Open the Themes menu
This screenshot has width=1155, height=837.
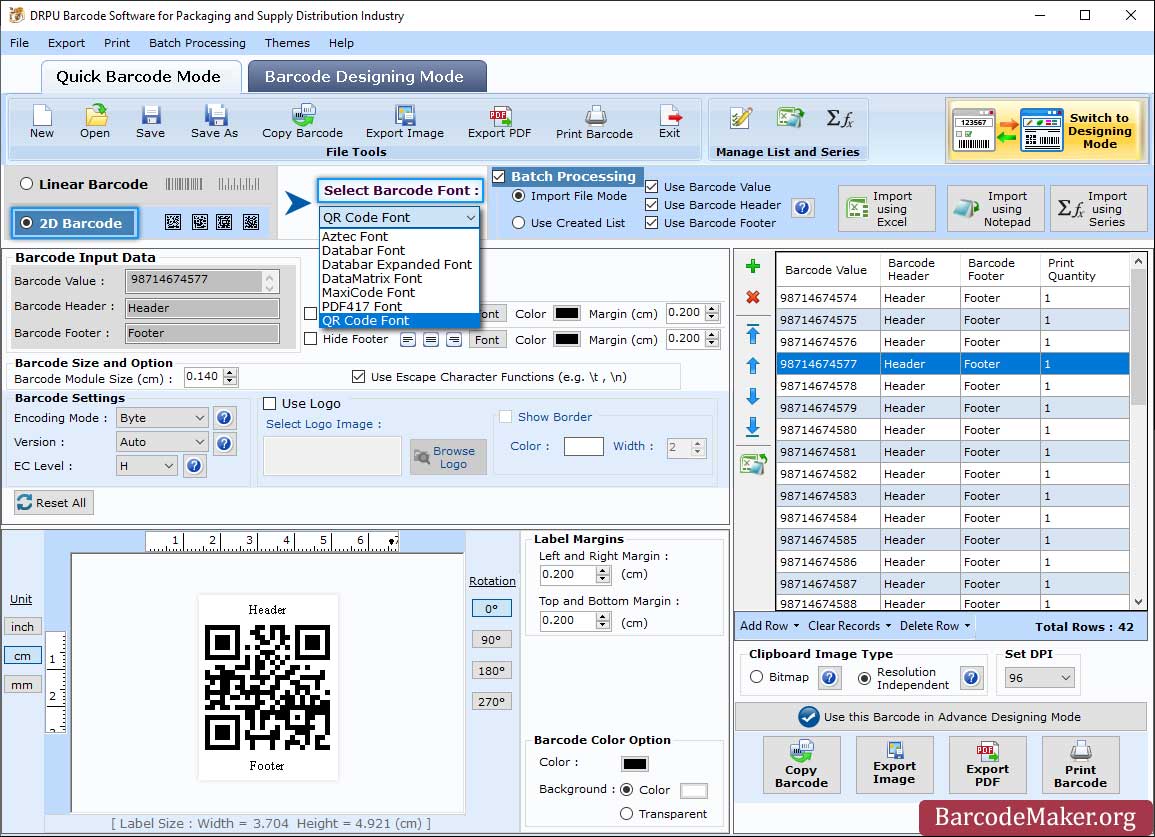[x=287, y=43]
